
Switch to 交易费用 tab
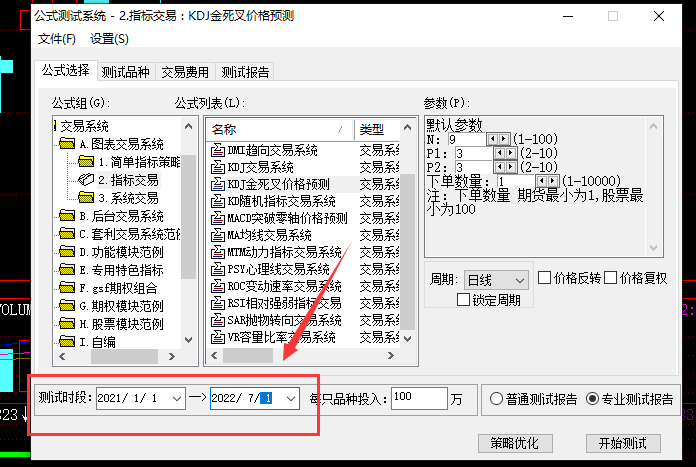(185, 72)
